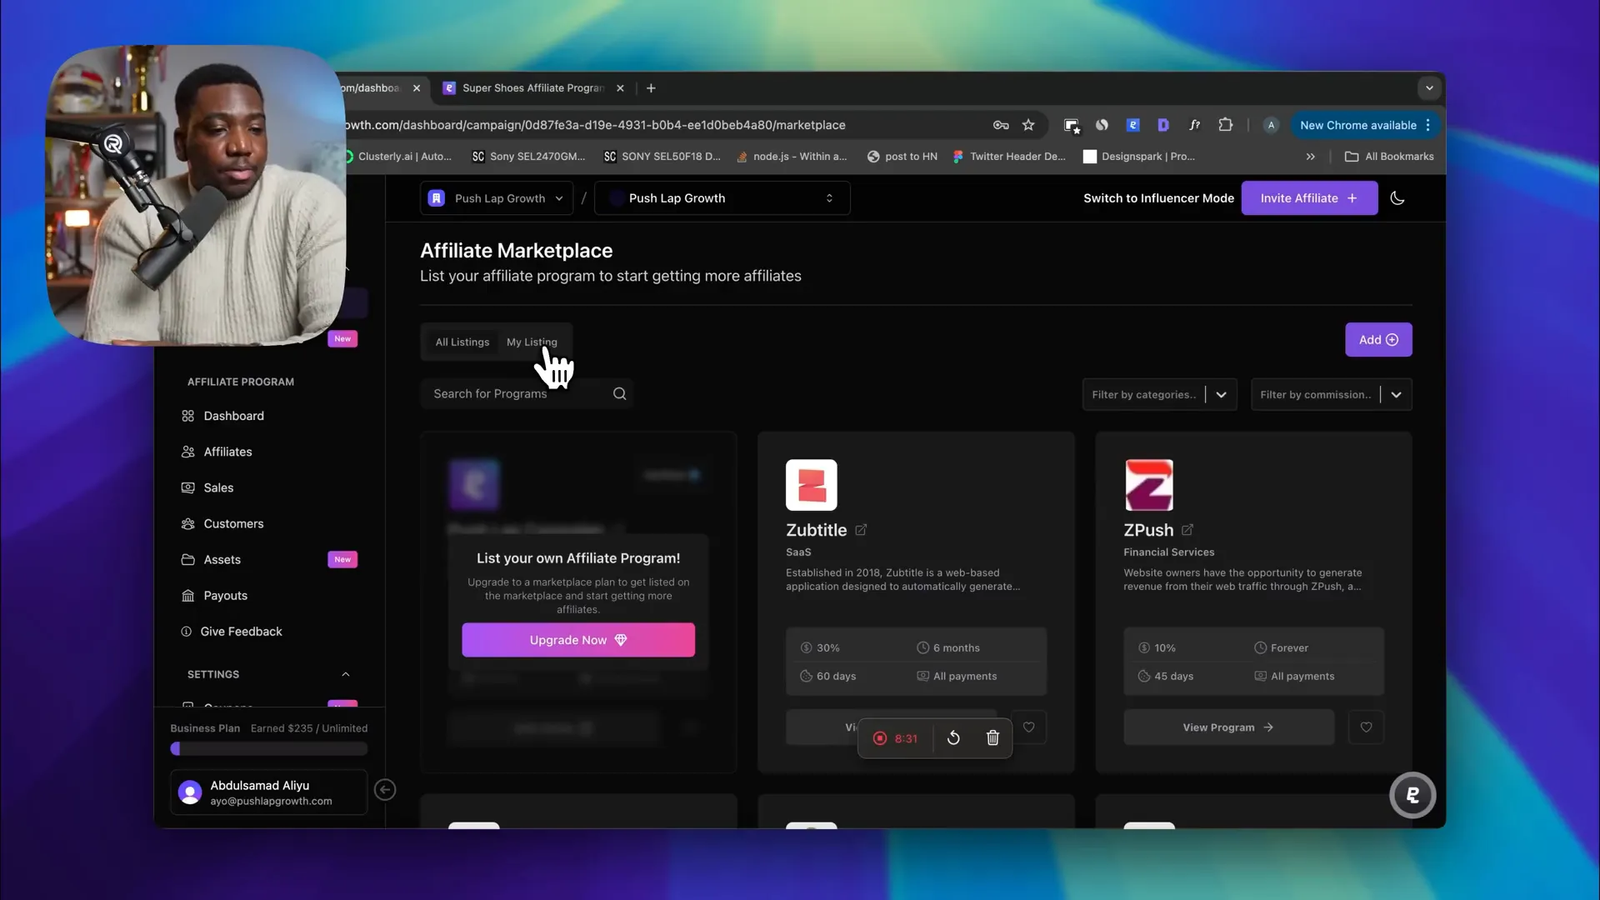Open the password key icon in address bar
Image resolution: width=1600 pixels, height=900 pixels.
[1000, 125]
